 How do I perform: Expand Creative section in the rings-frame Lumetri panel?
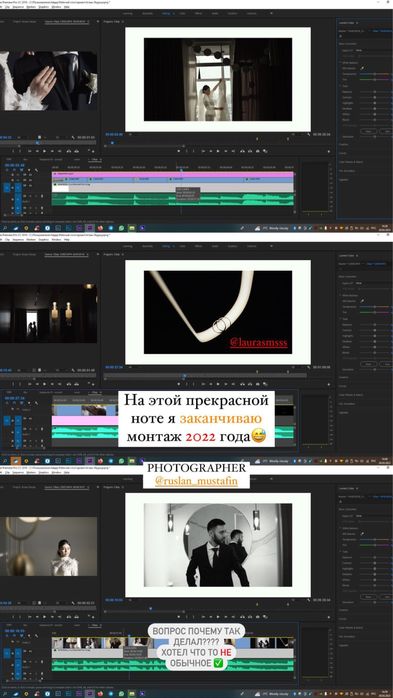344,377
